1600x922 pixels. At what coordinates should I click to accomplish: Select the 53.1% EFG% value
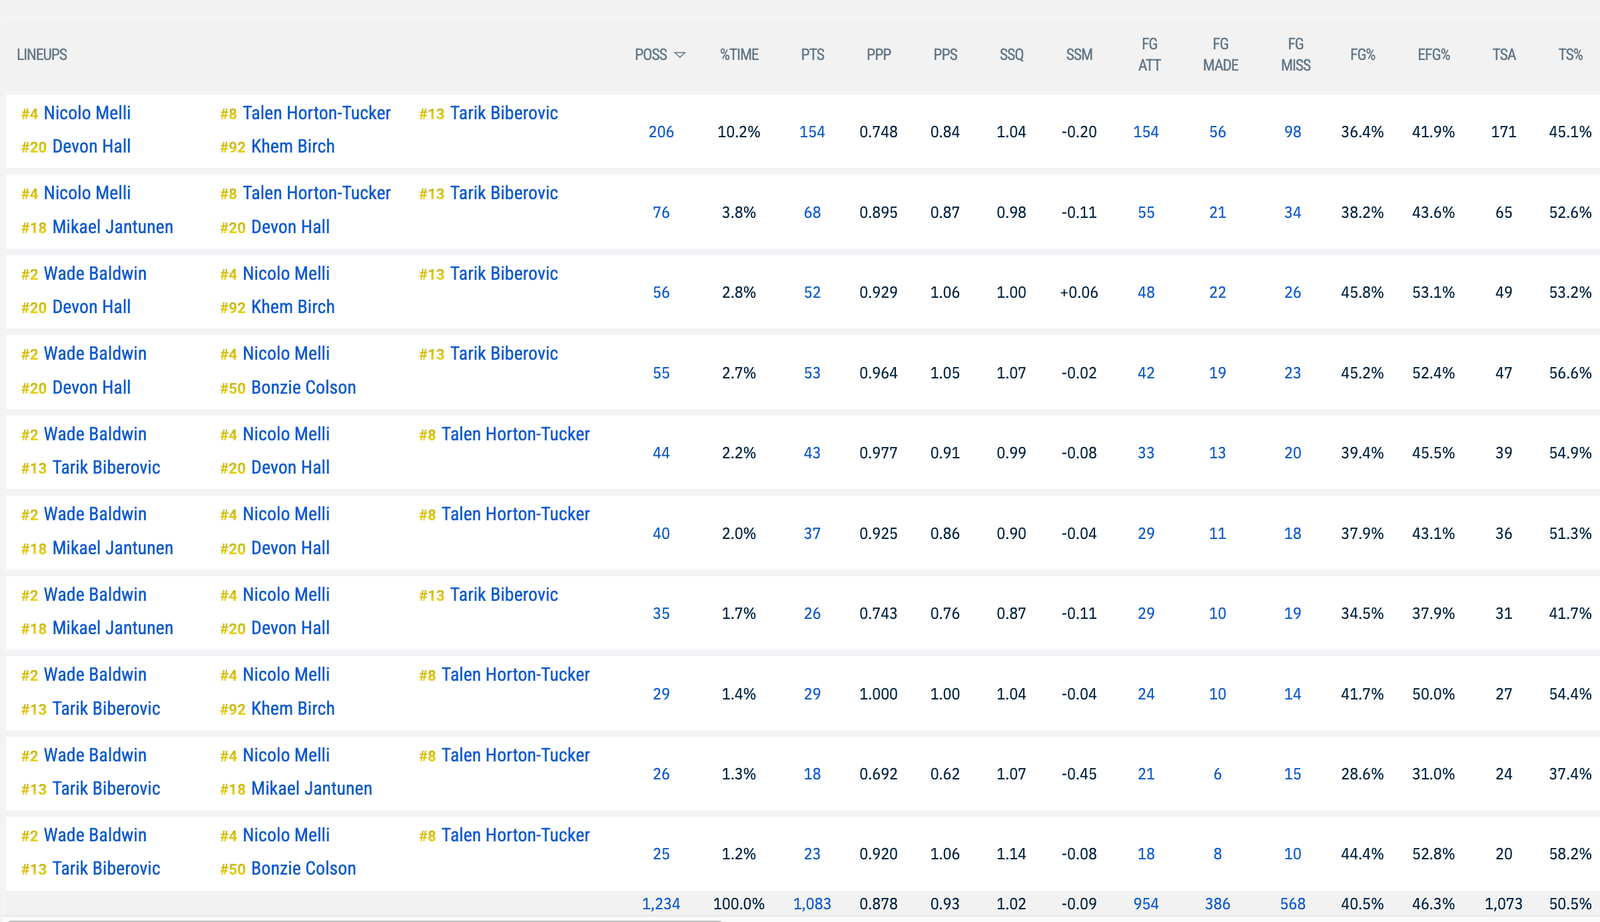(x=1433, y=292)
